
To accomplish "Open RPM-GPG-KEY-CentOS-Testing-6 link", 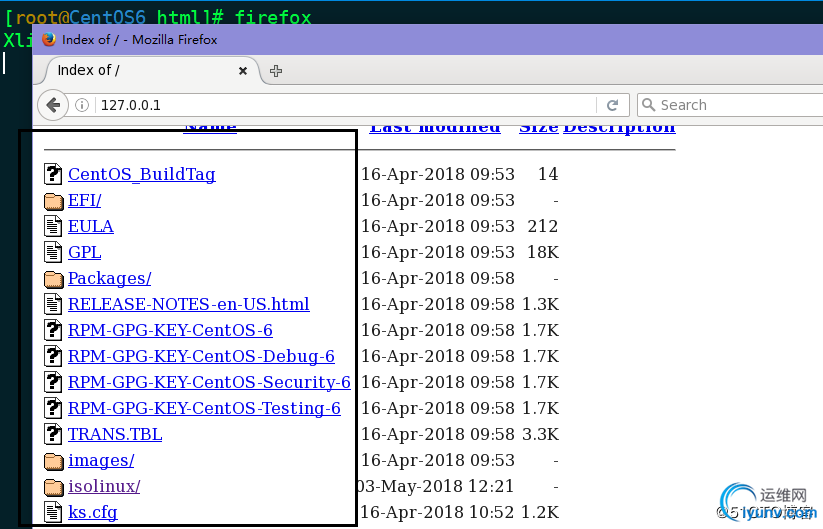I will click(204, 408).
